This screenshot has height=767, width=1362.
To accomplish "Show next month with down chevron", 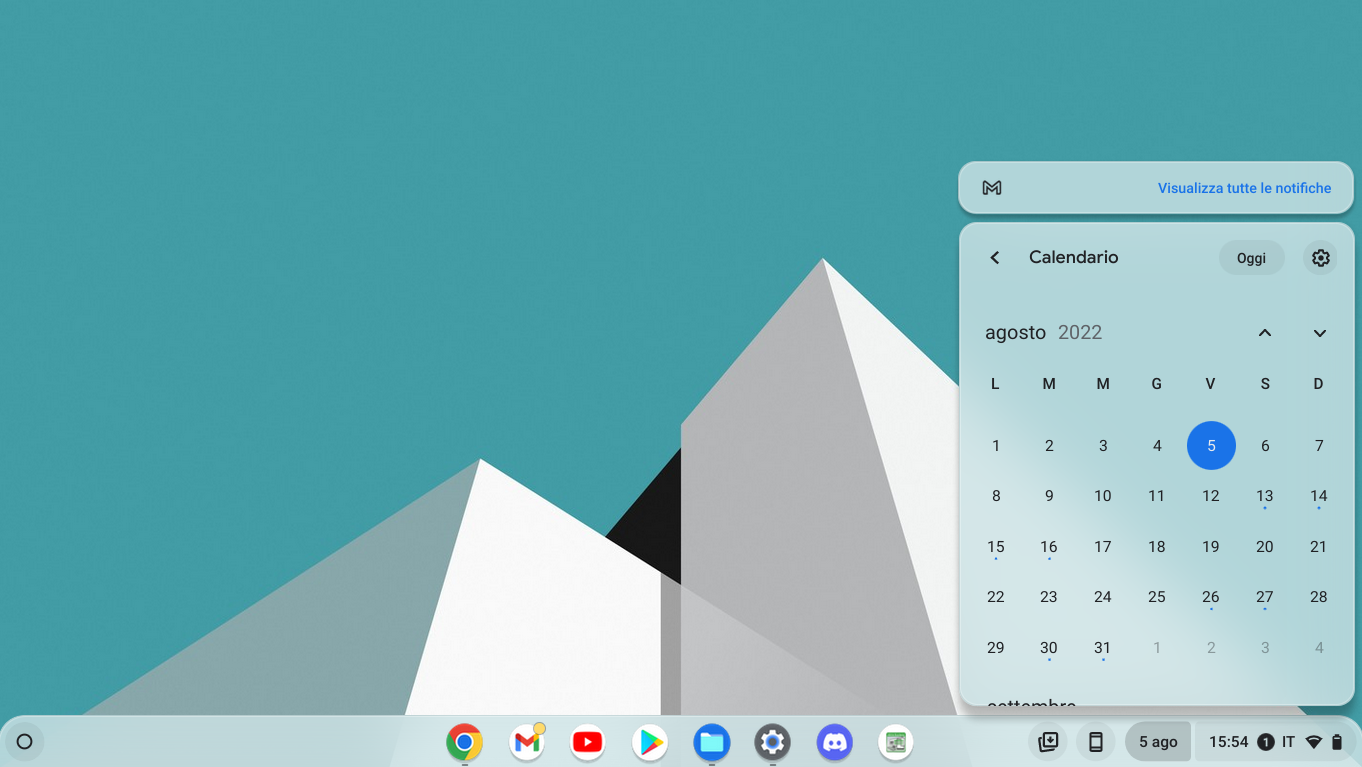I will coord(1319,333).
